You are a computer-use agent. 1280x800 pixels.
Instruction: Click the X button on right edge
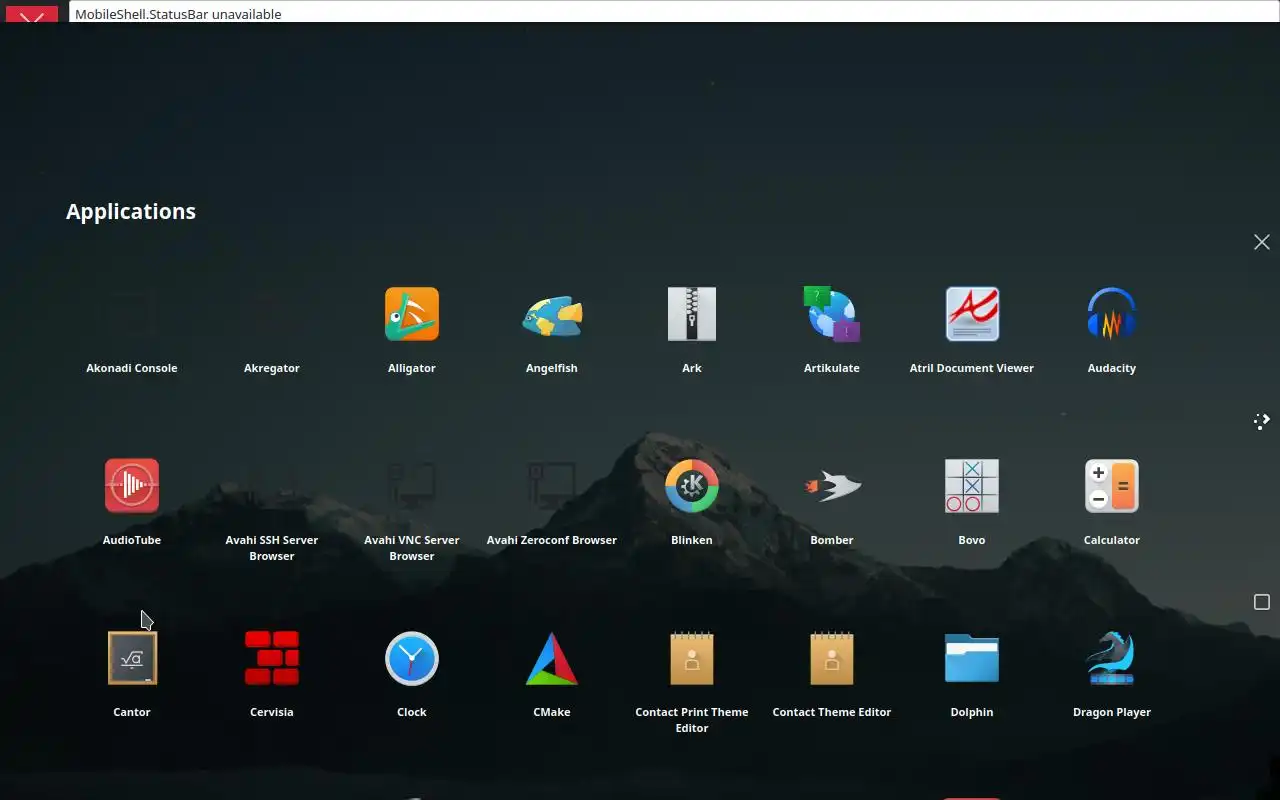1262,242
